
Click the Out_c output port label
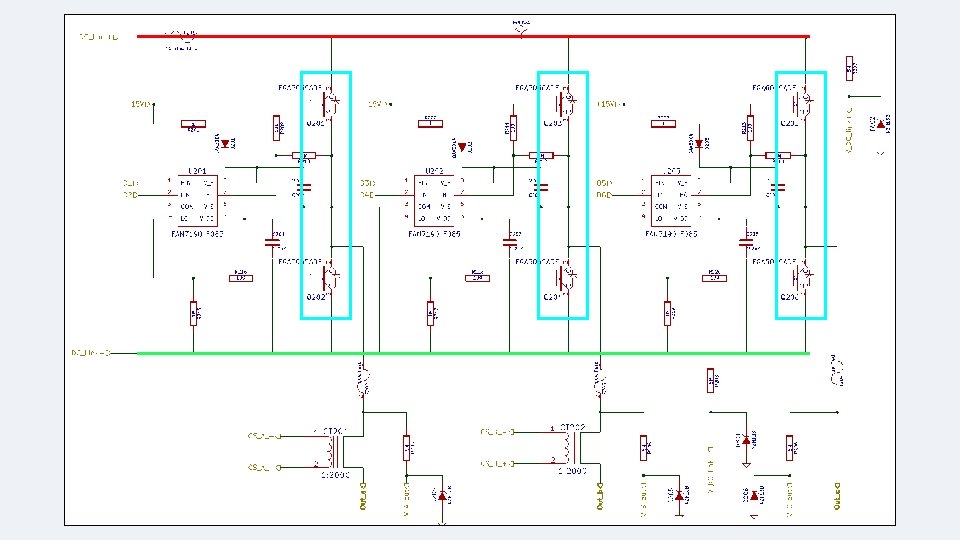837,497
